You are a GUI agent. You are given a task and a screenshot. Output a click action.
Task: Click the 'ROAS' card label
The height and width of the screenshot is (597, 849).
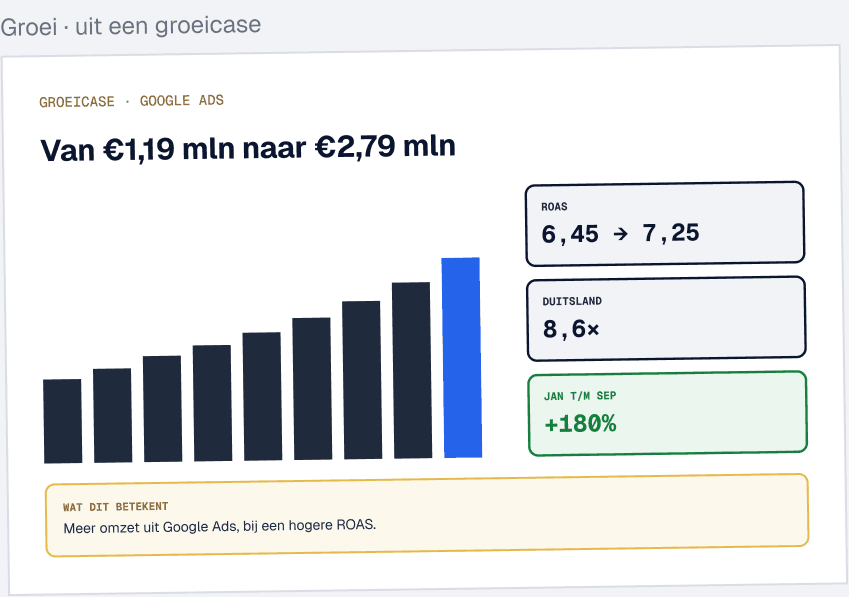click(x=554, y=207)
